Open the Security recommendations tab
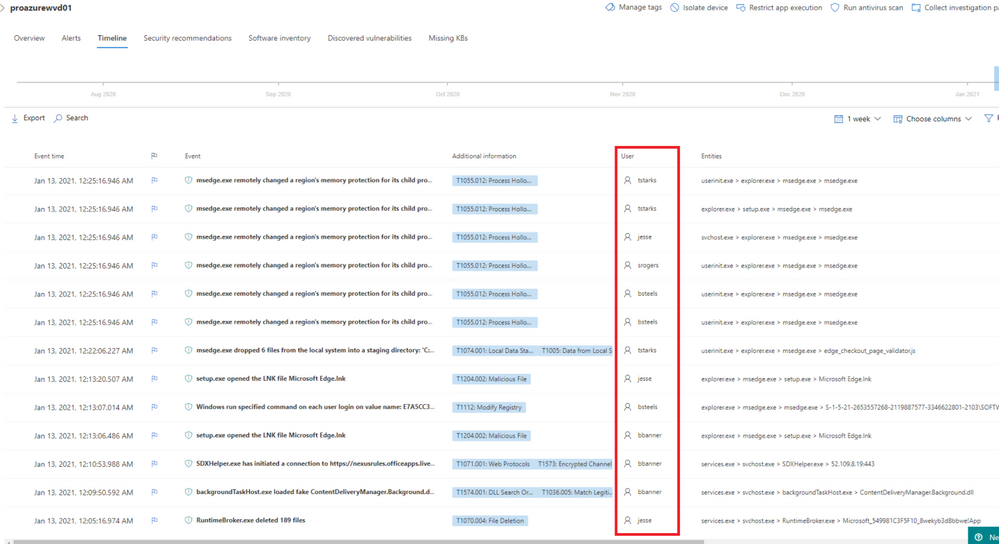999x544 pixels. [x=187, y=38]
